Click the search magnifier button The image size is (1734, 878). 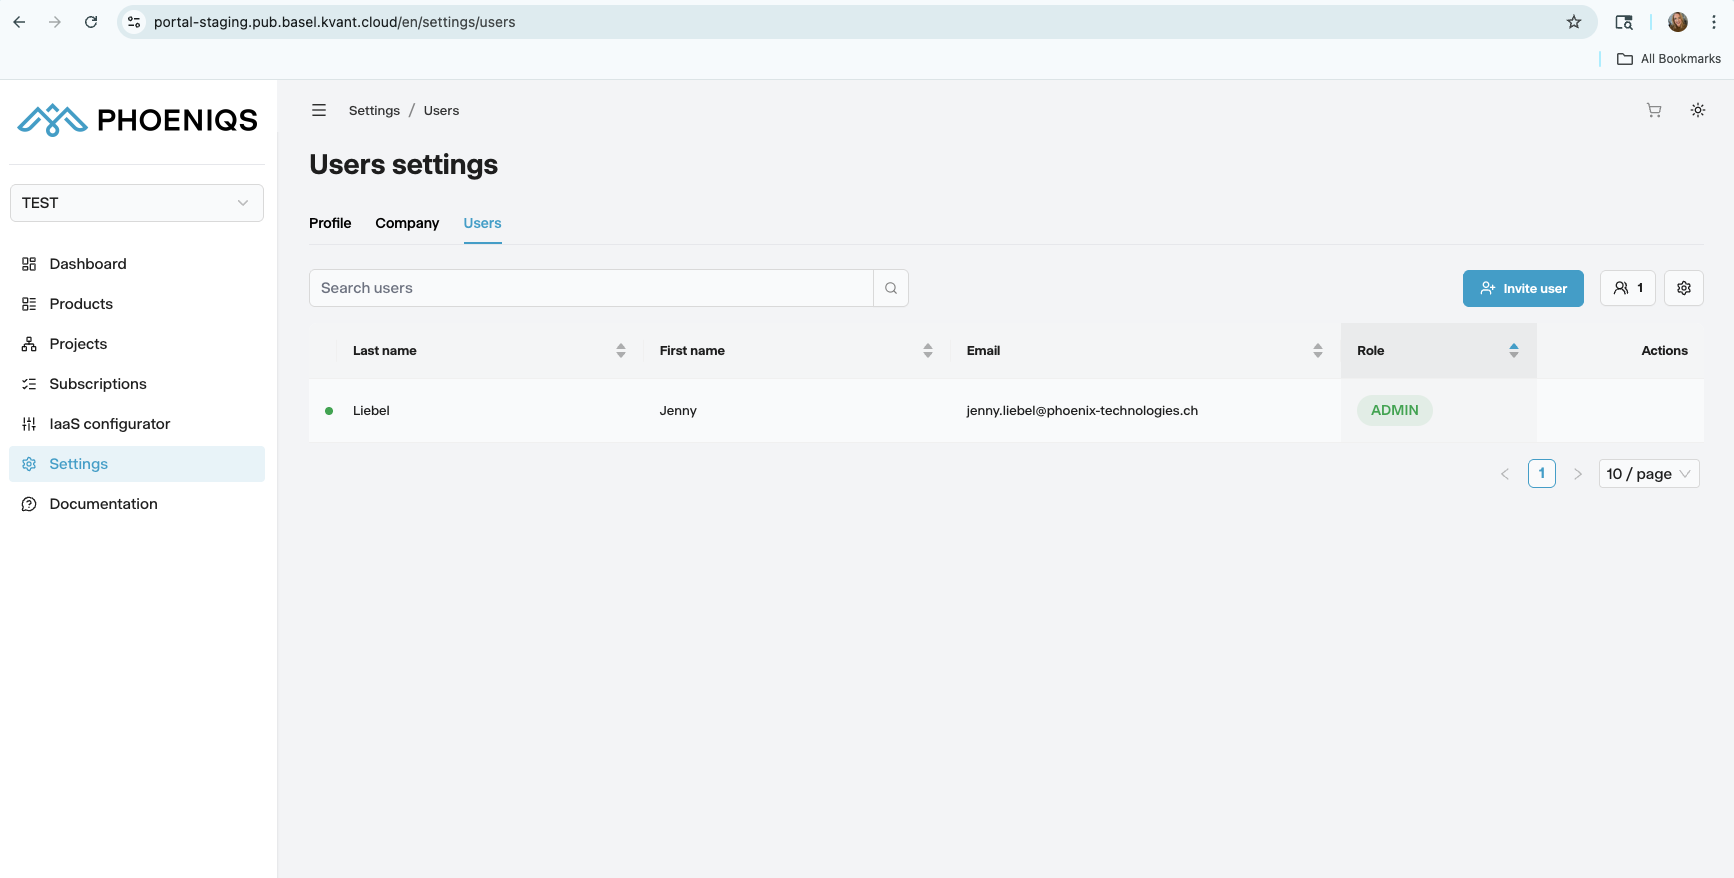(x=891, y=288)
